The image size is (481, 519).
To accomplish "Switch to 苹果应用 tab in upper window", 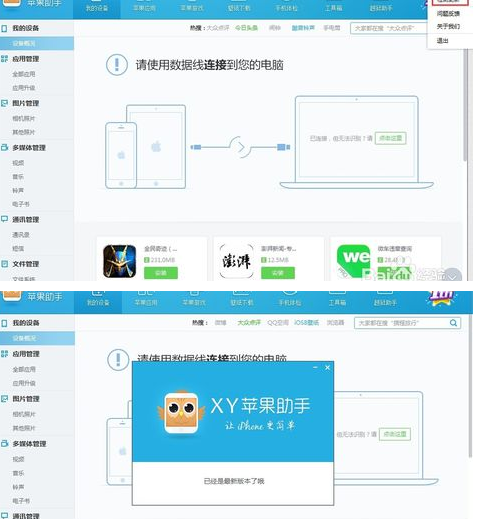I will click(144, 8).
